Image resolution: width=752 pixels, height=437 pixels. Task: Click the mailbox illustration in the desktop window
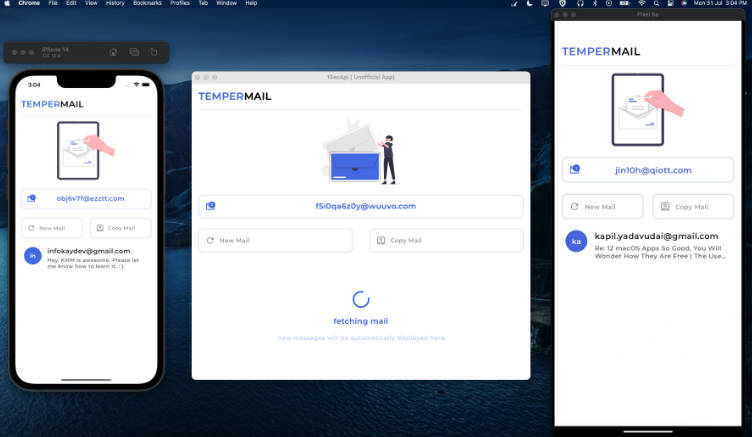pos(360,152)
